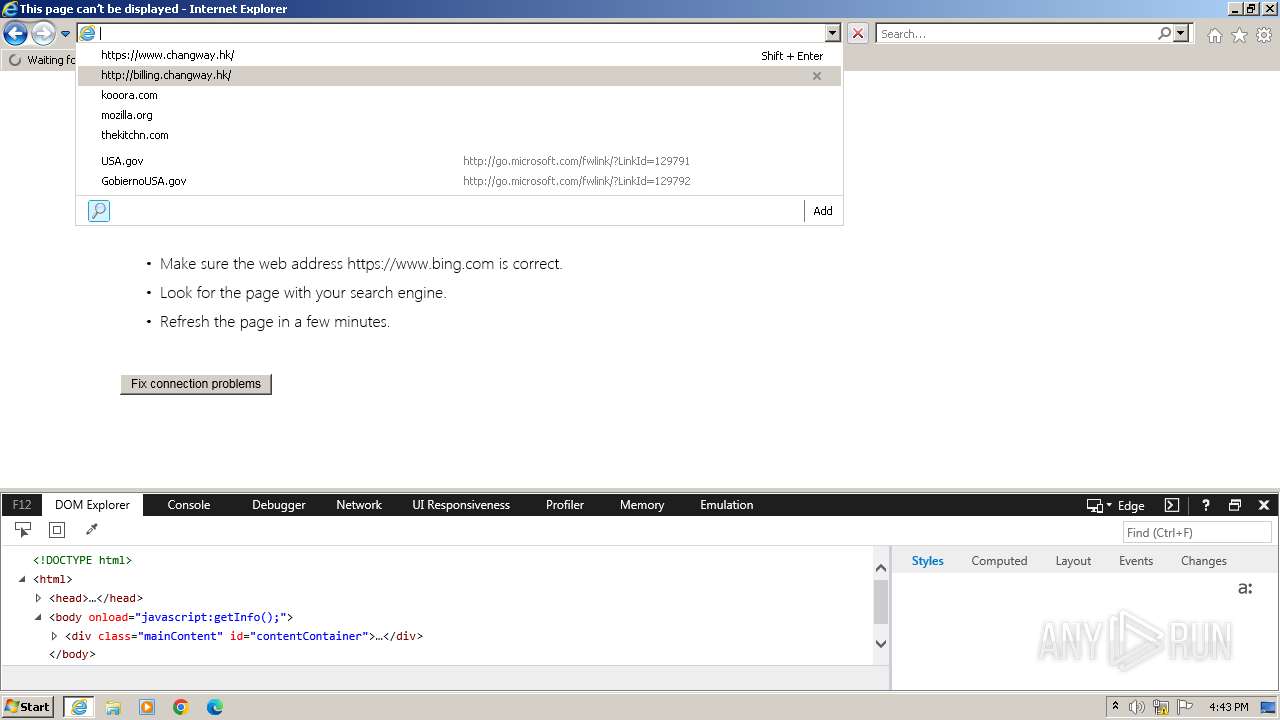1280x720 pixels.
Task: Click the Search box in the toolbar
Action: coord(1016,34)
